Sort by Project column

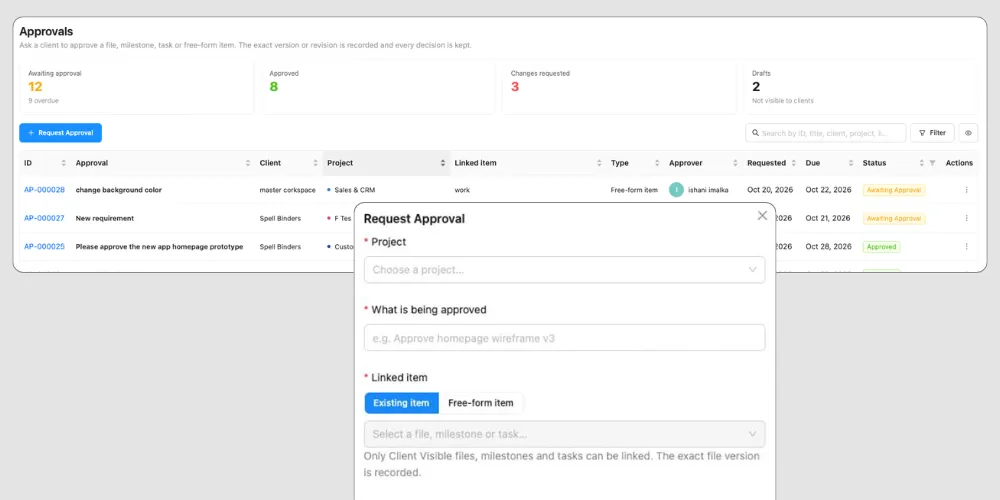pos(443,163)
